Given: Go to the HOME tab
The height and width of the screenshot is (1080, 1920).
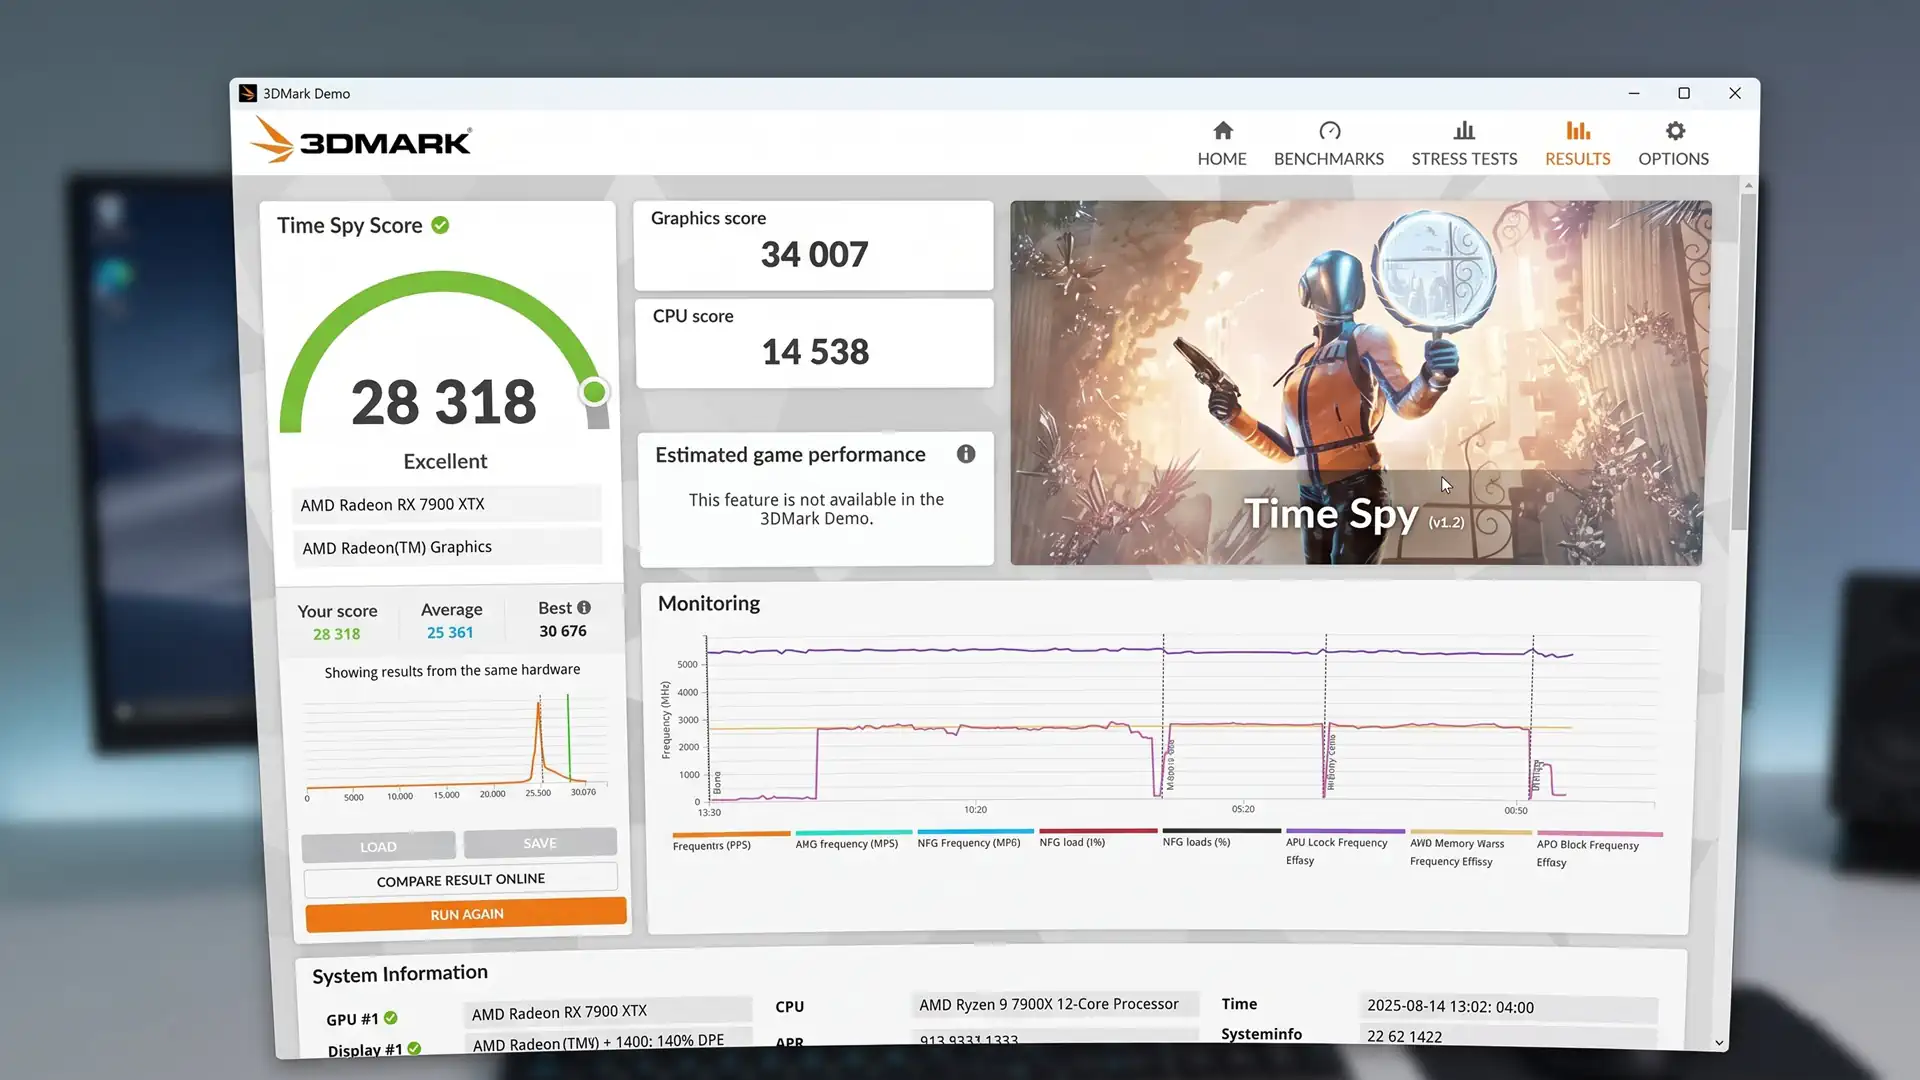Looking at the screenshot, I should click(x=1222, y=144).
